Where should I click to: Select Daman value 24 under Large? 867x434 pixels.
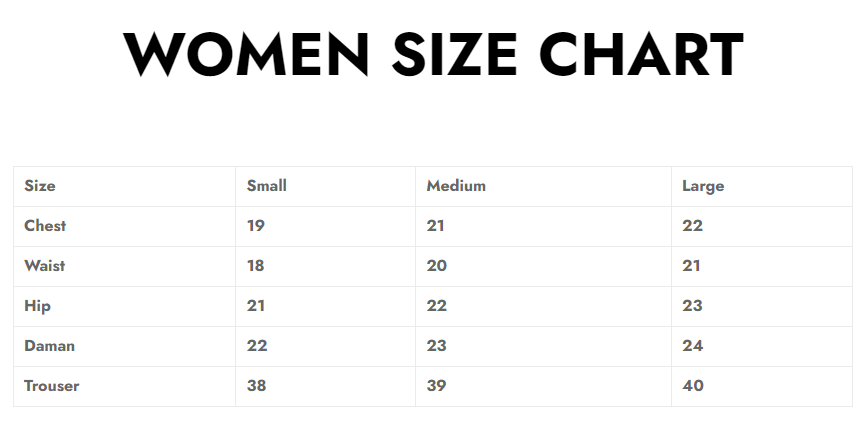(693, 346)
